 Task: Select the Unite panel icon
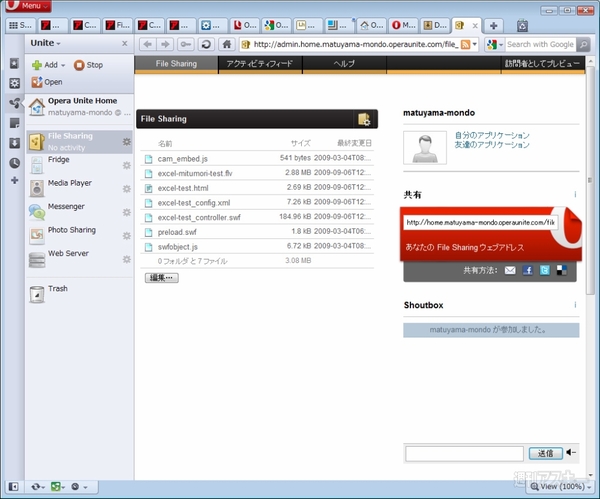(x=14, y=103)
